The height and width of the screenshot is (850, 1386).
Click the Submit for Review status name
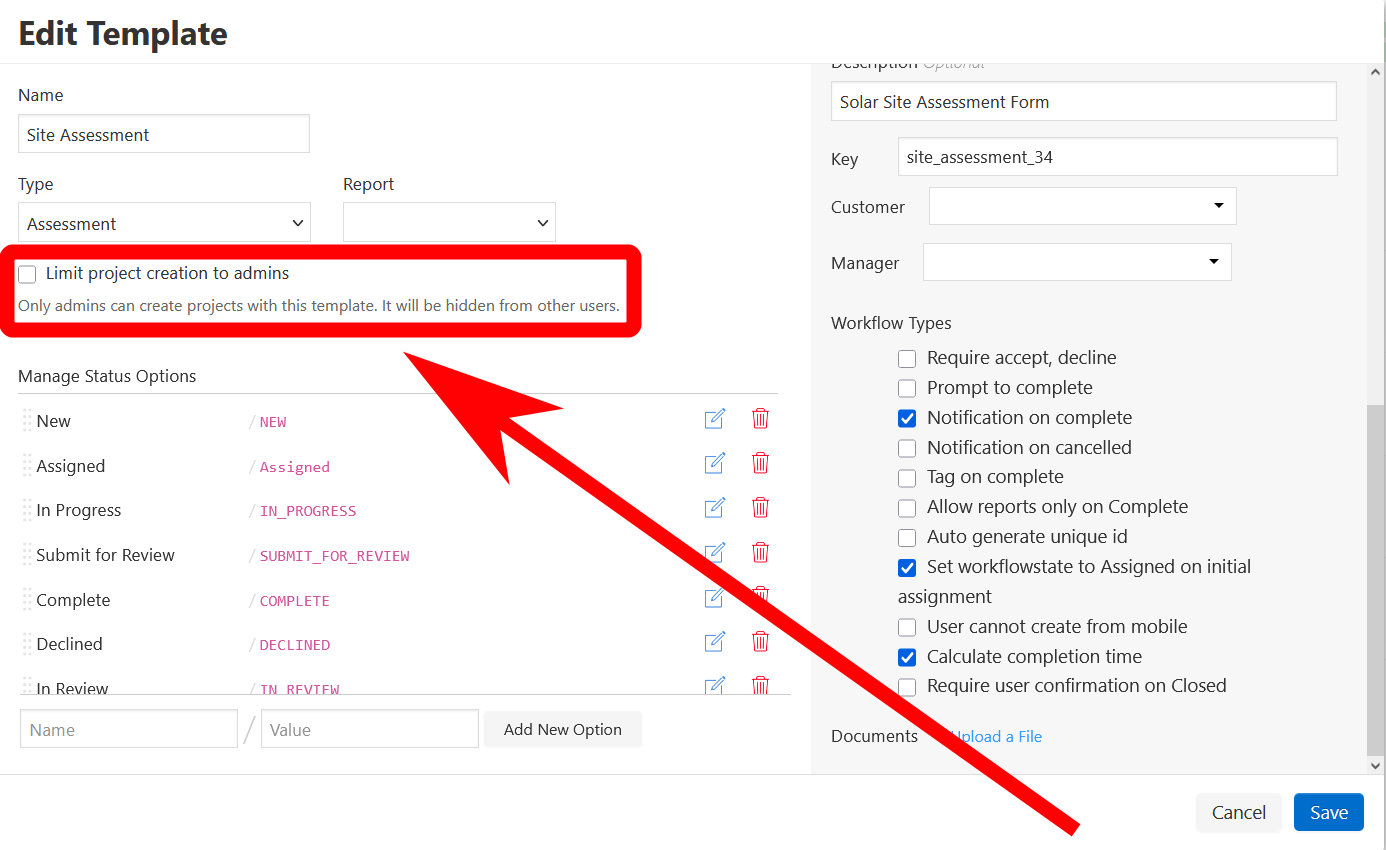105,555
